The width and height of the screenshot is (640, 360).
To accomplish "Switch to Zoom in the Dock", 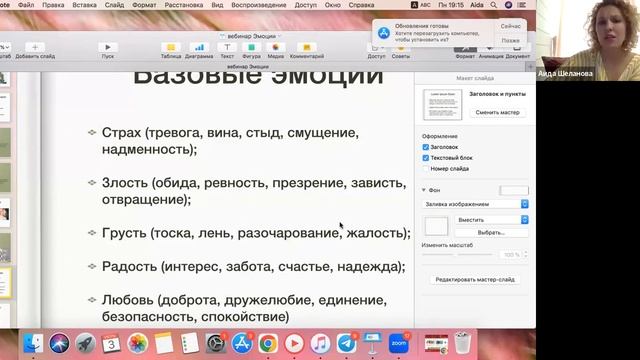I will point(399,343).
